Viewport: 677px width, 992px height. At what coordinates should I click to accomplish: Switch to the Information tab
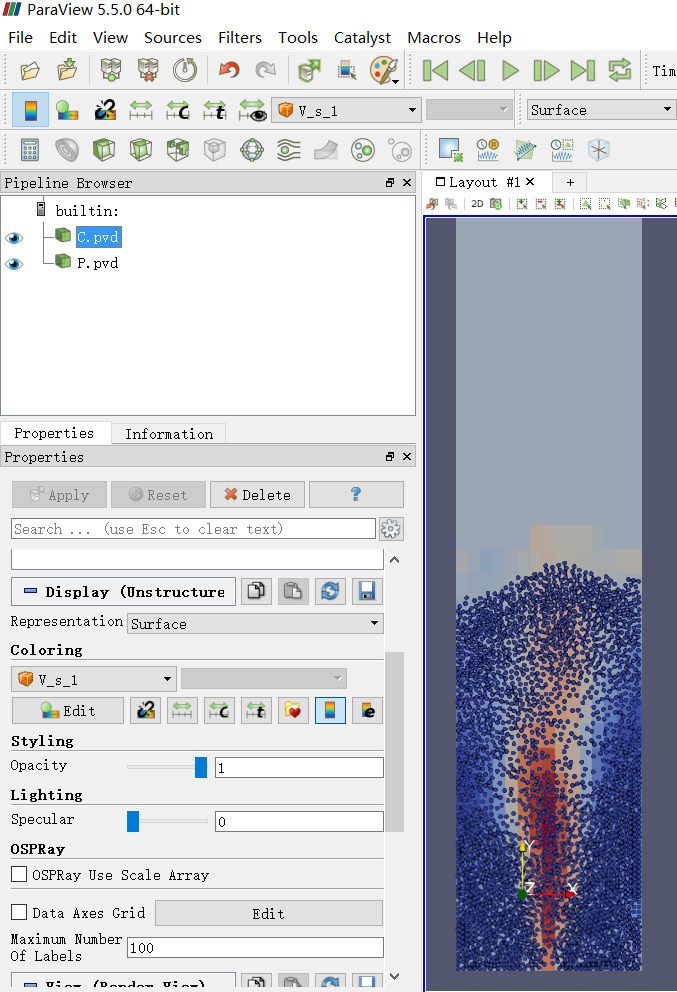pyautogui.click(x=169, y=434)
